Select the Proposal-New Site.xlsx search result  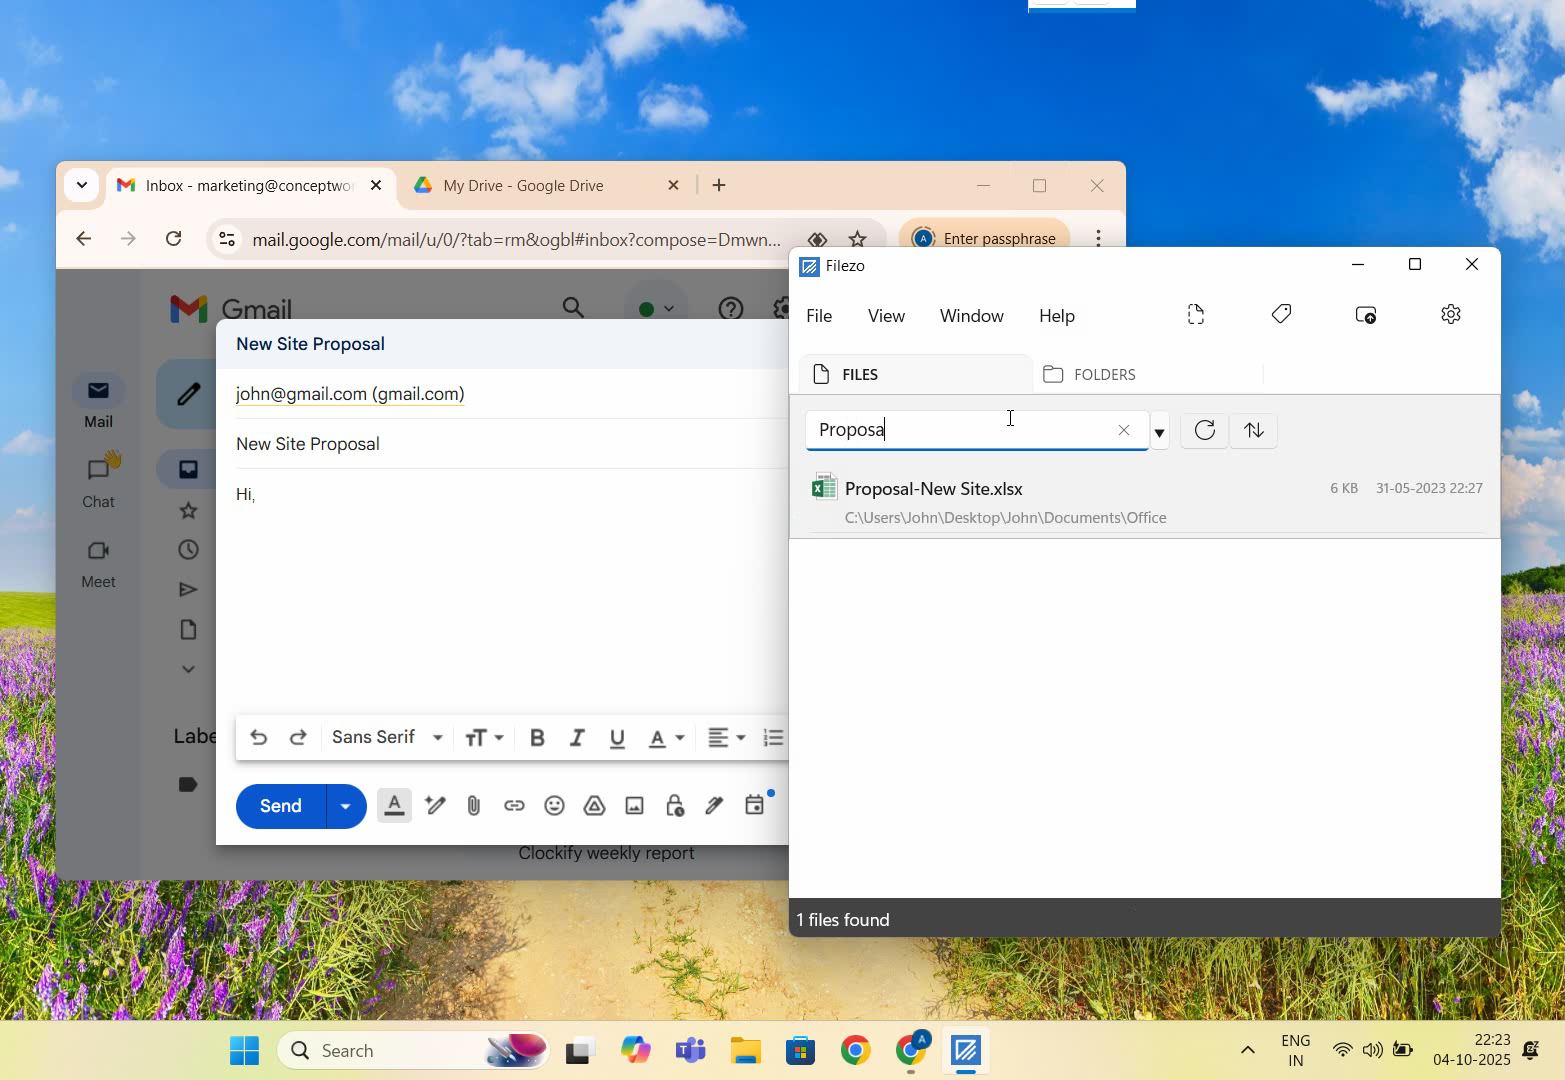click(934, 489)
